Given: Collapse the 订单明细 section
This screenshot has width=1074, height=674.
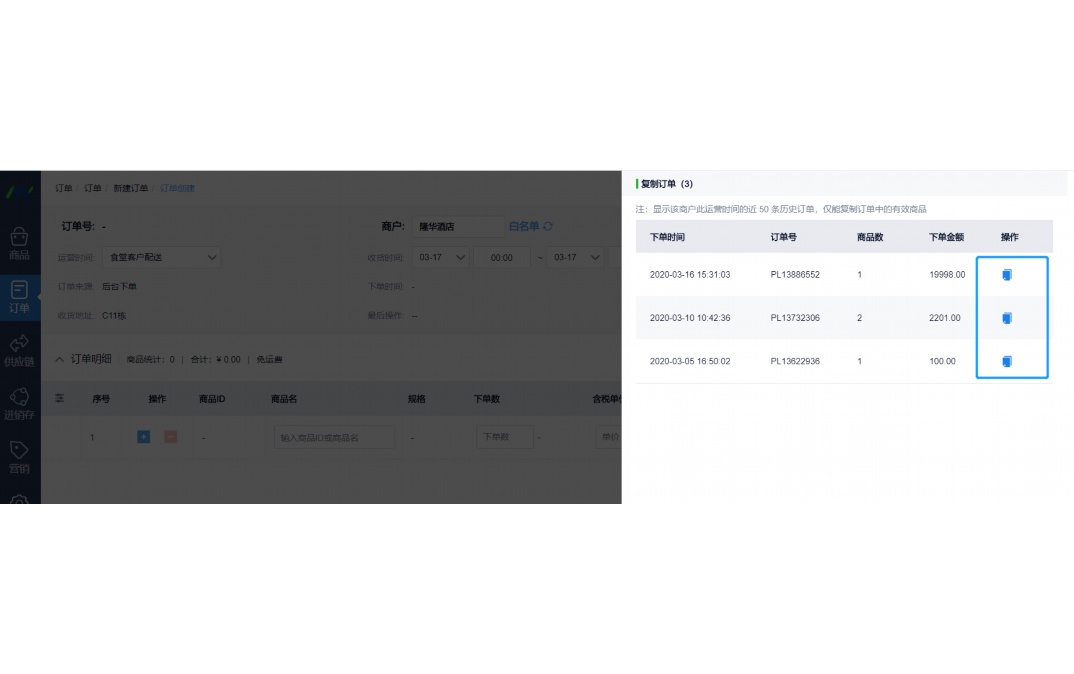Looking at the screenshot, I should [x=60, y=359].
